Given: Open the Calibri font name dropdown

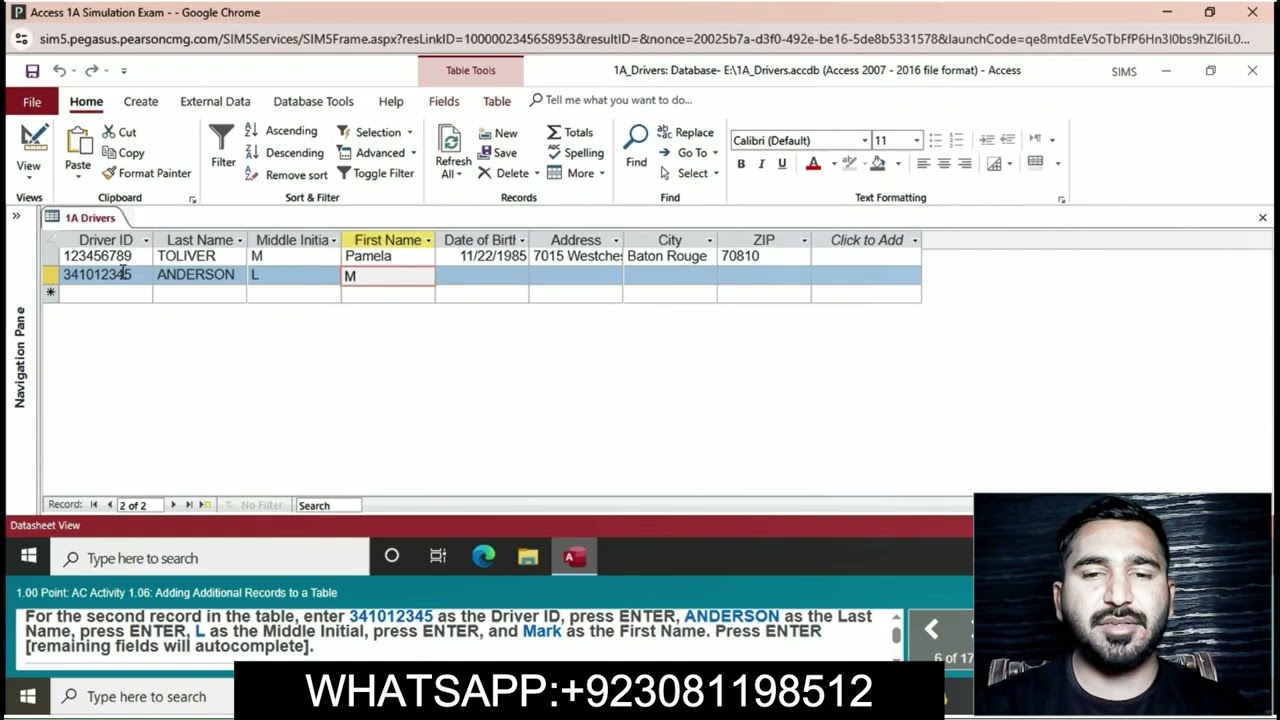Looking at the screenshot, I should [864, 141].
